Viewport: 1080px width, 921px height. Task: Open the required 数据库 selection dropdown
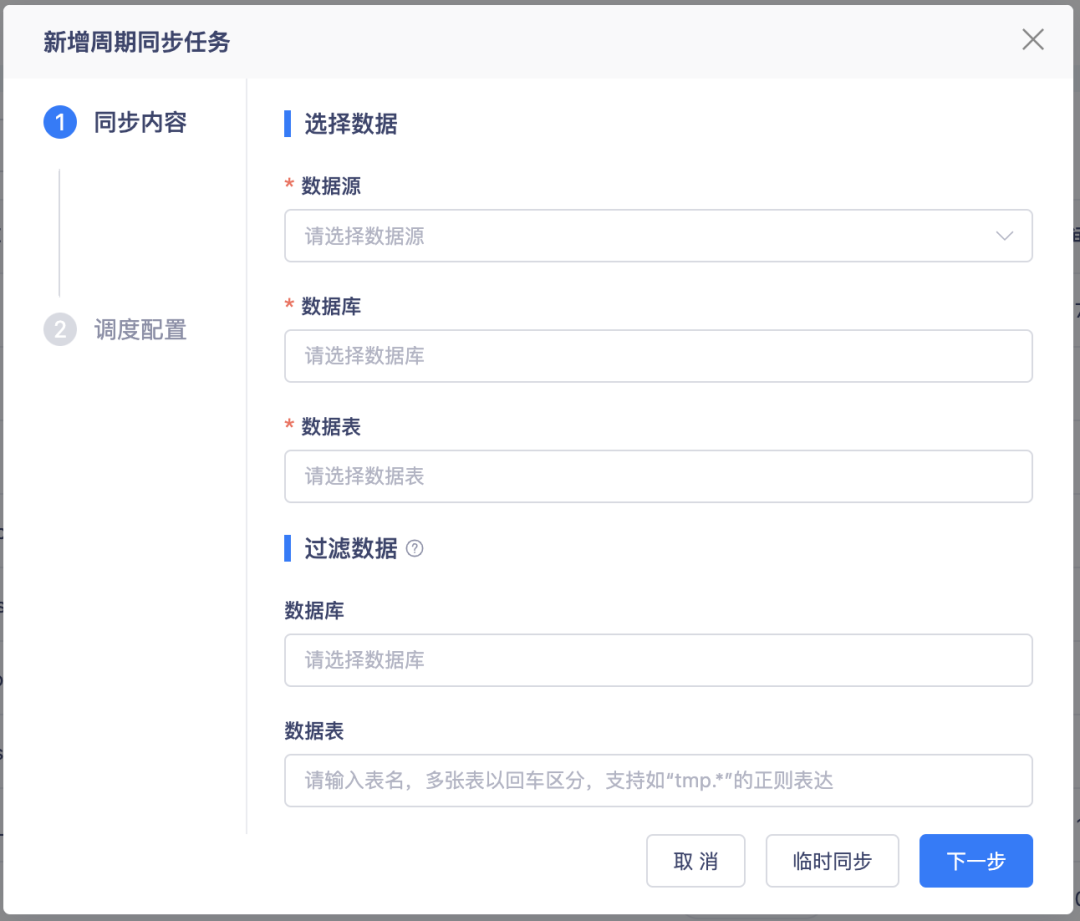click(658, 356)
